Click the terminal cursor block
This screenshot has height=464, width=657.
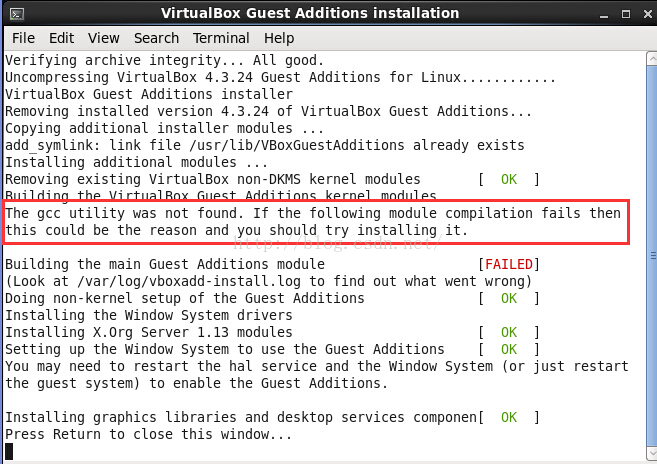pyautogui.click(x=9, y=451)
